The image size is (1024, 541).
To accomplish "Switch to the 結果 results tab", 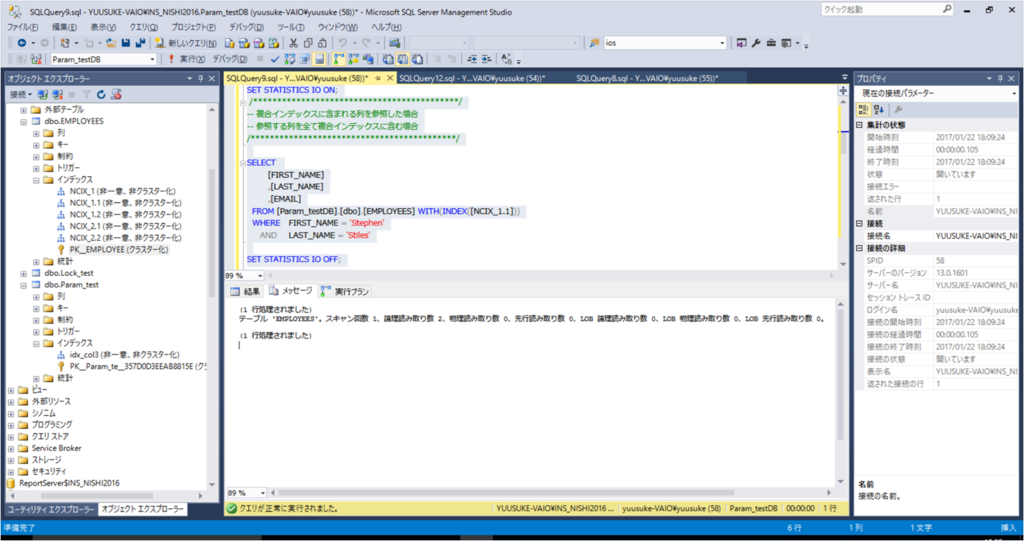I will [x=246, y=291].
